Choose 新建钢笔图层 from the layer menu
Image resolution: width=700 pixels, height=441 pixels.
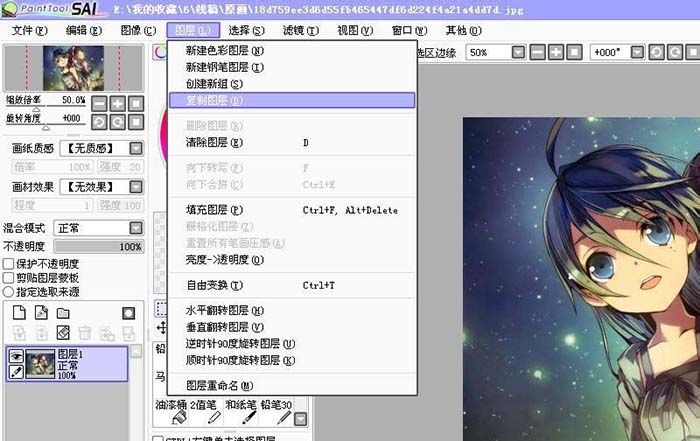pos(292,67)
